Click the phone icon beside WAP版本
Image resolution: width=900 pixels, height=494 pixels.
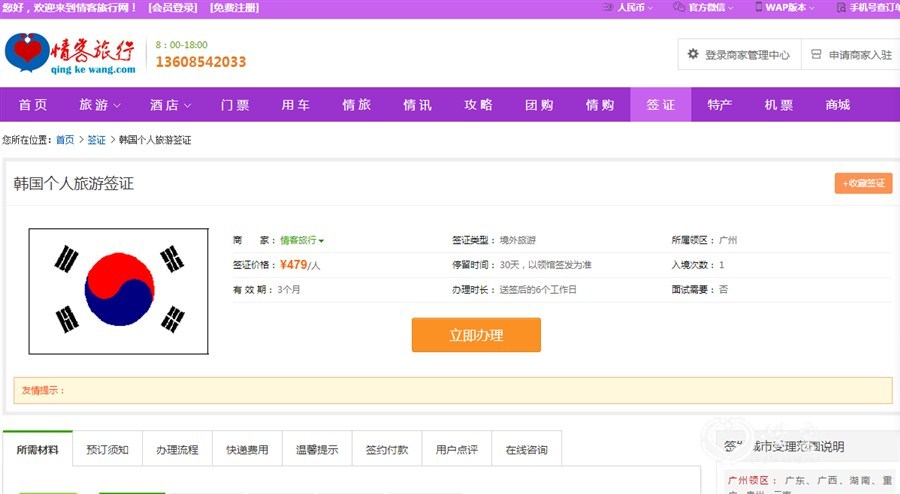pyautogui.click(x=759, y=7)
